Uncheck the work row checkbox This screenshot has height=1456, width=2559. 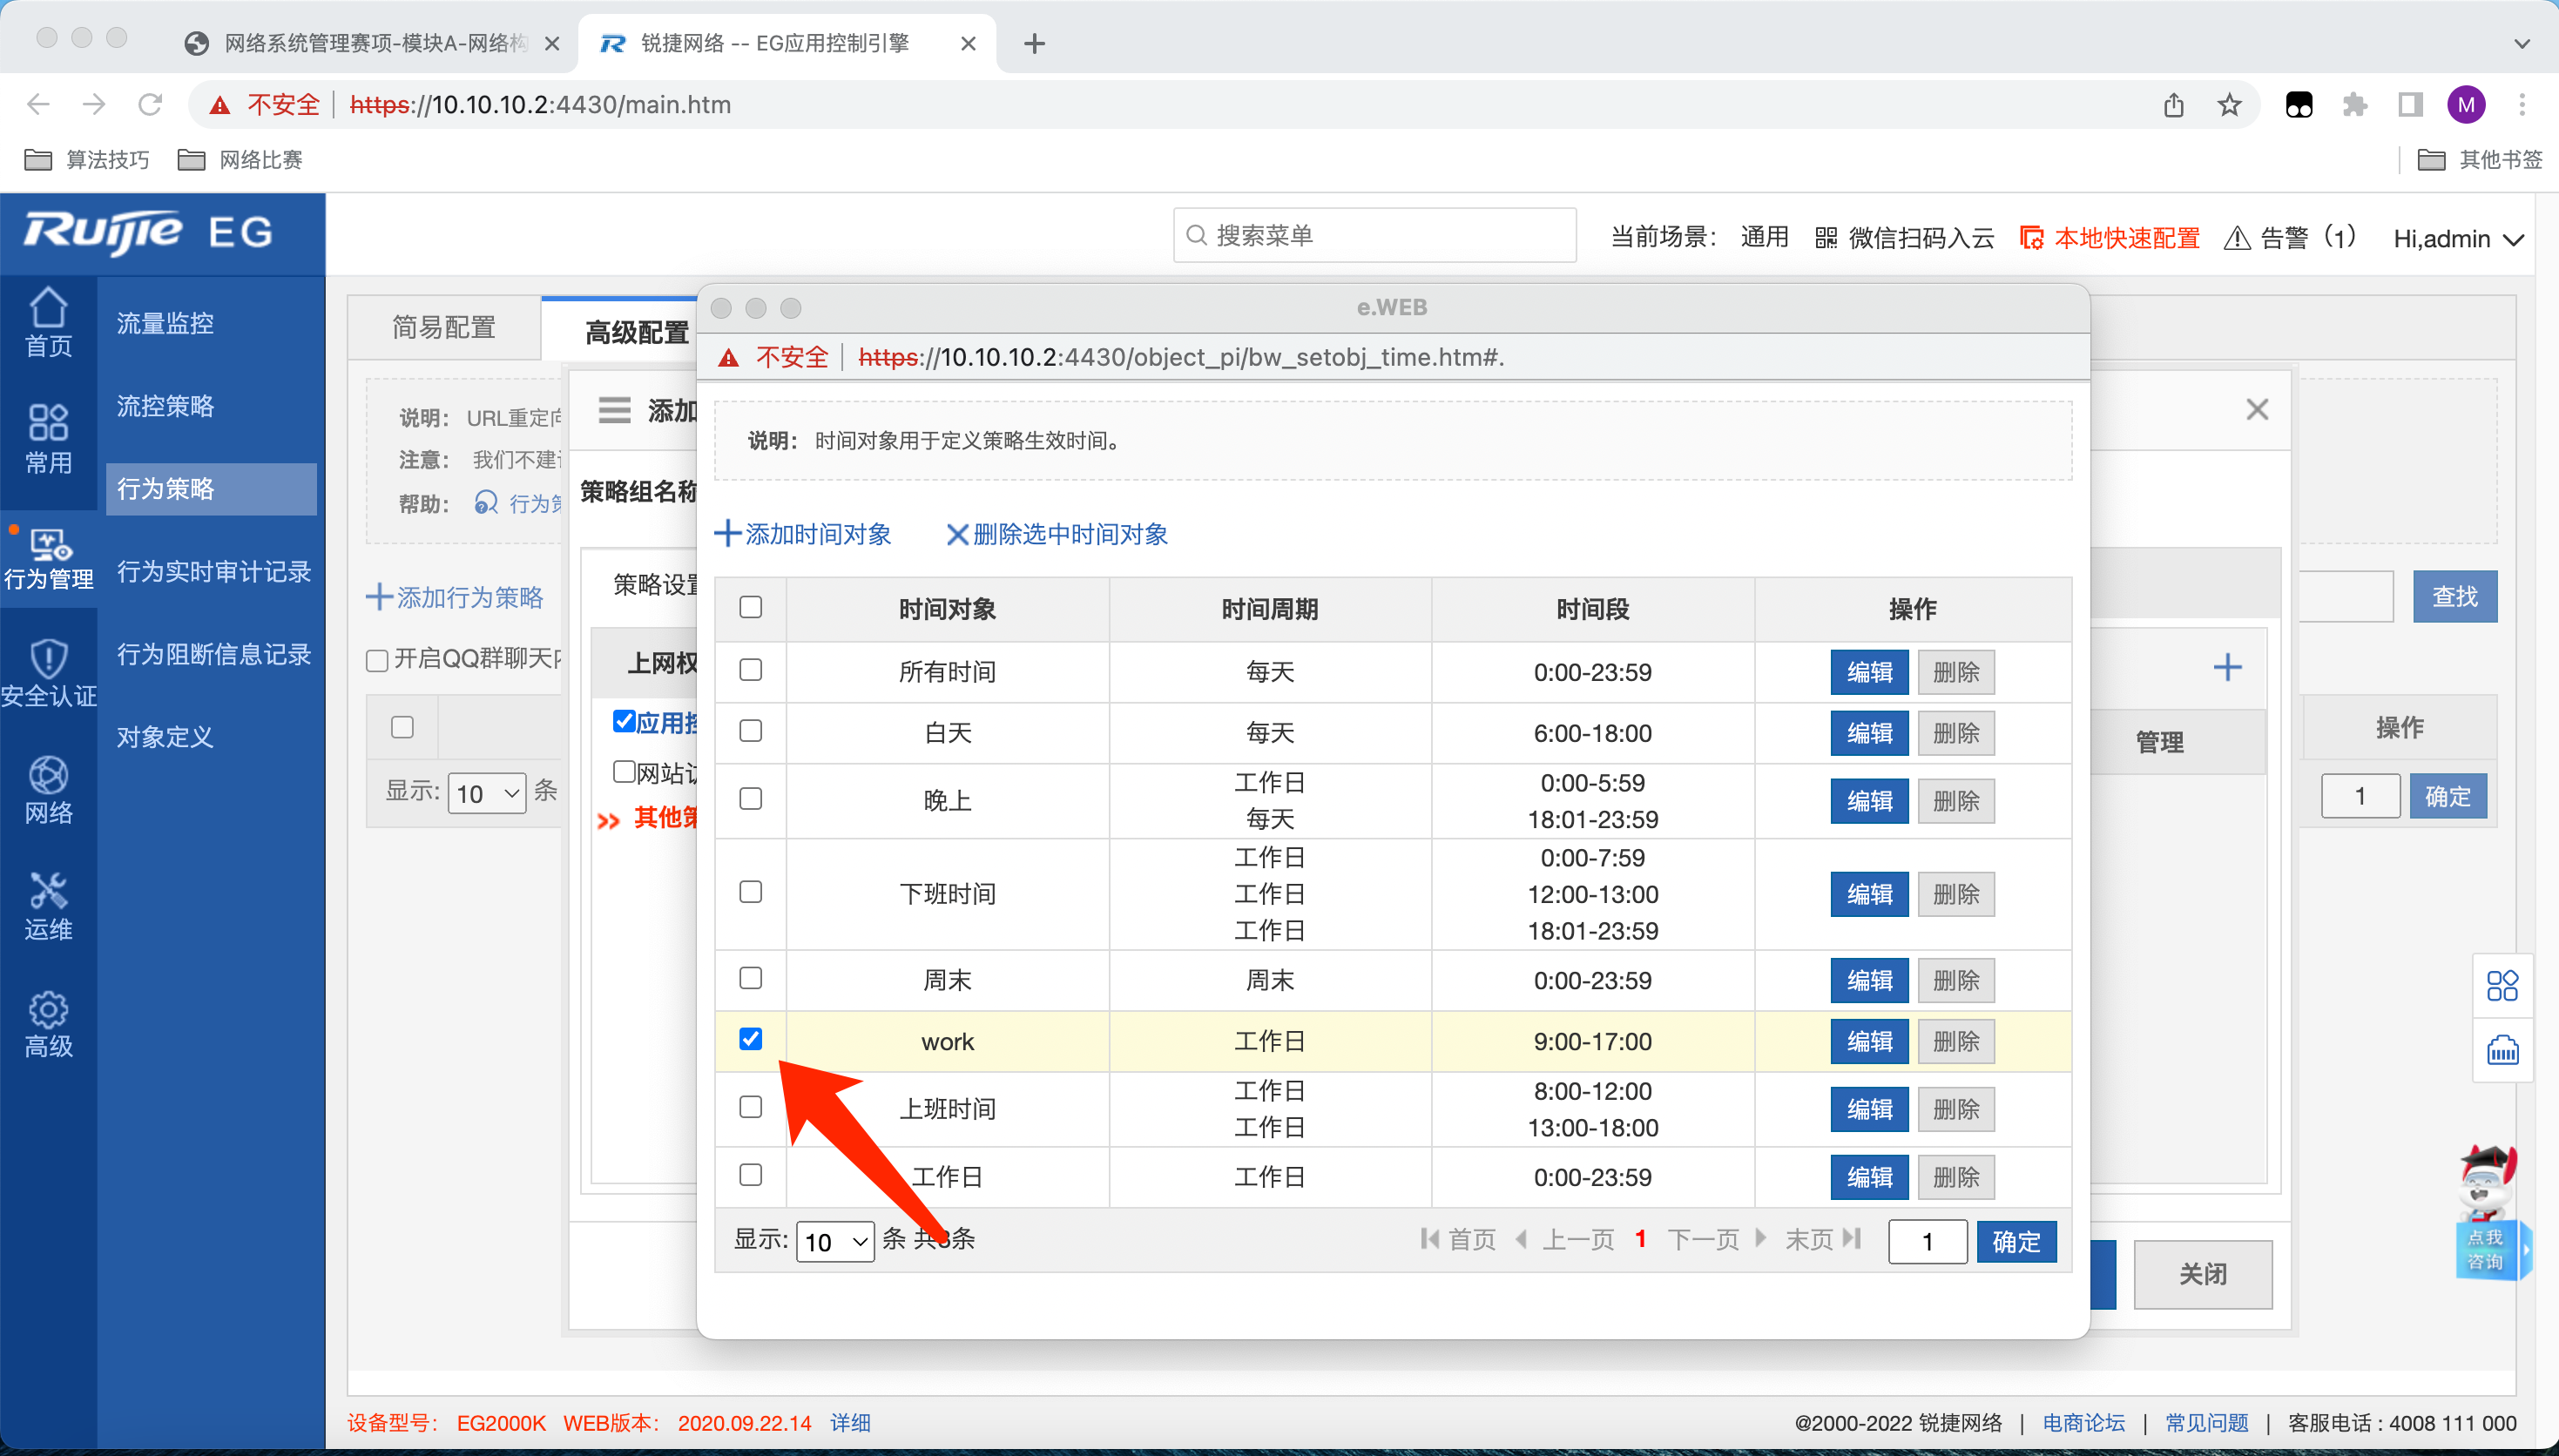pyautogui.click(x=750, y=1039)
